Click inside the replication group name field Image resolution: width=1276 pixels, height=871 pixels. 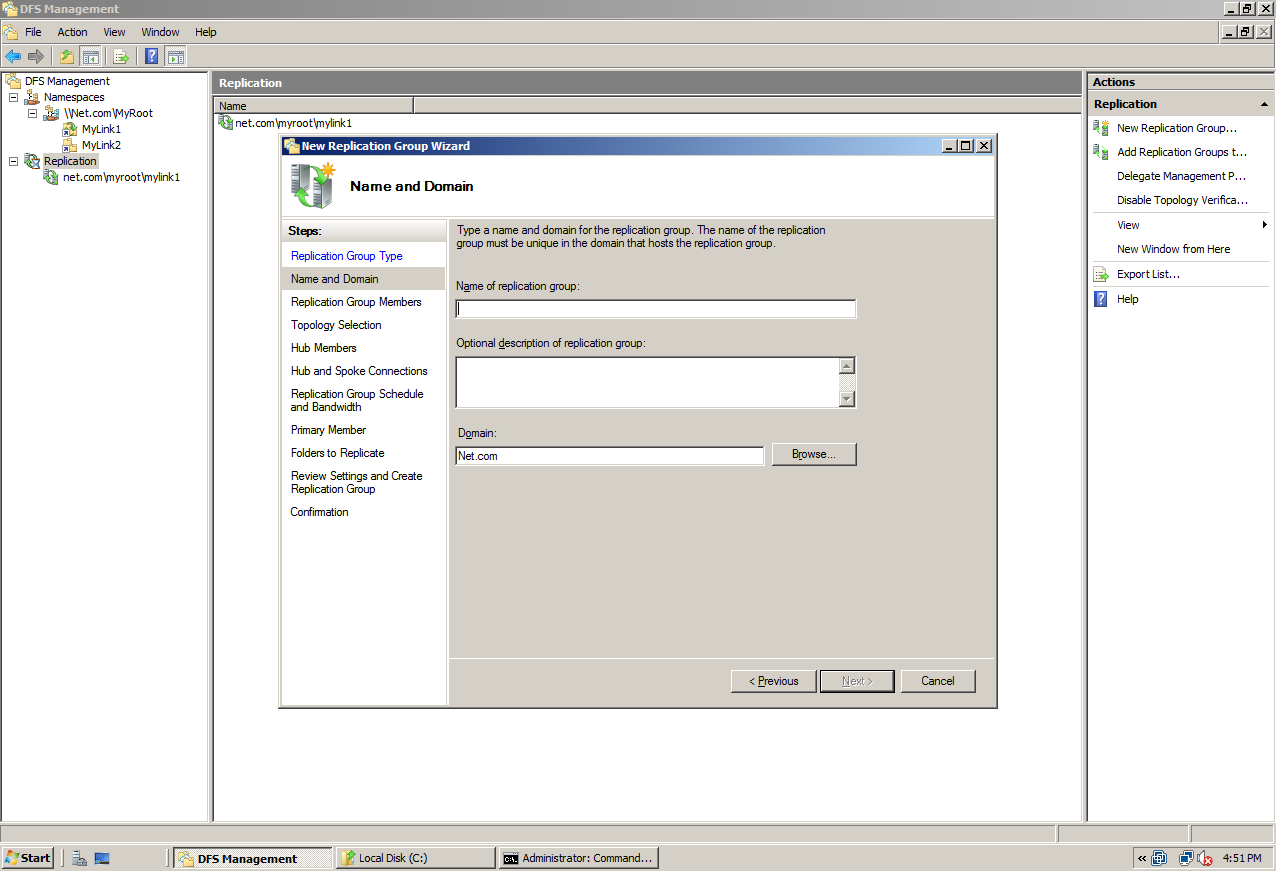655,308
